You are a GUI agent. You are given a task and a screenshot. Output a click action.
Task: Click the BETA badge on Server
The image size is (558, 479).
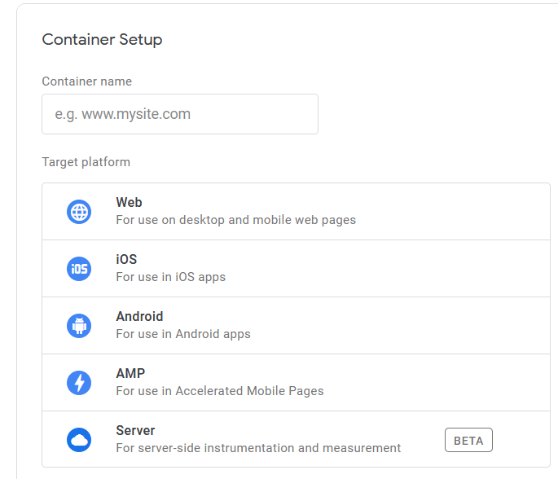pos(469,440)
